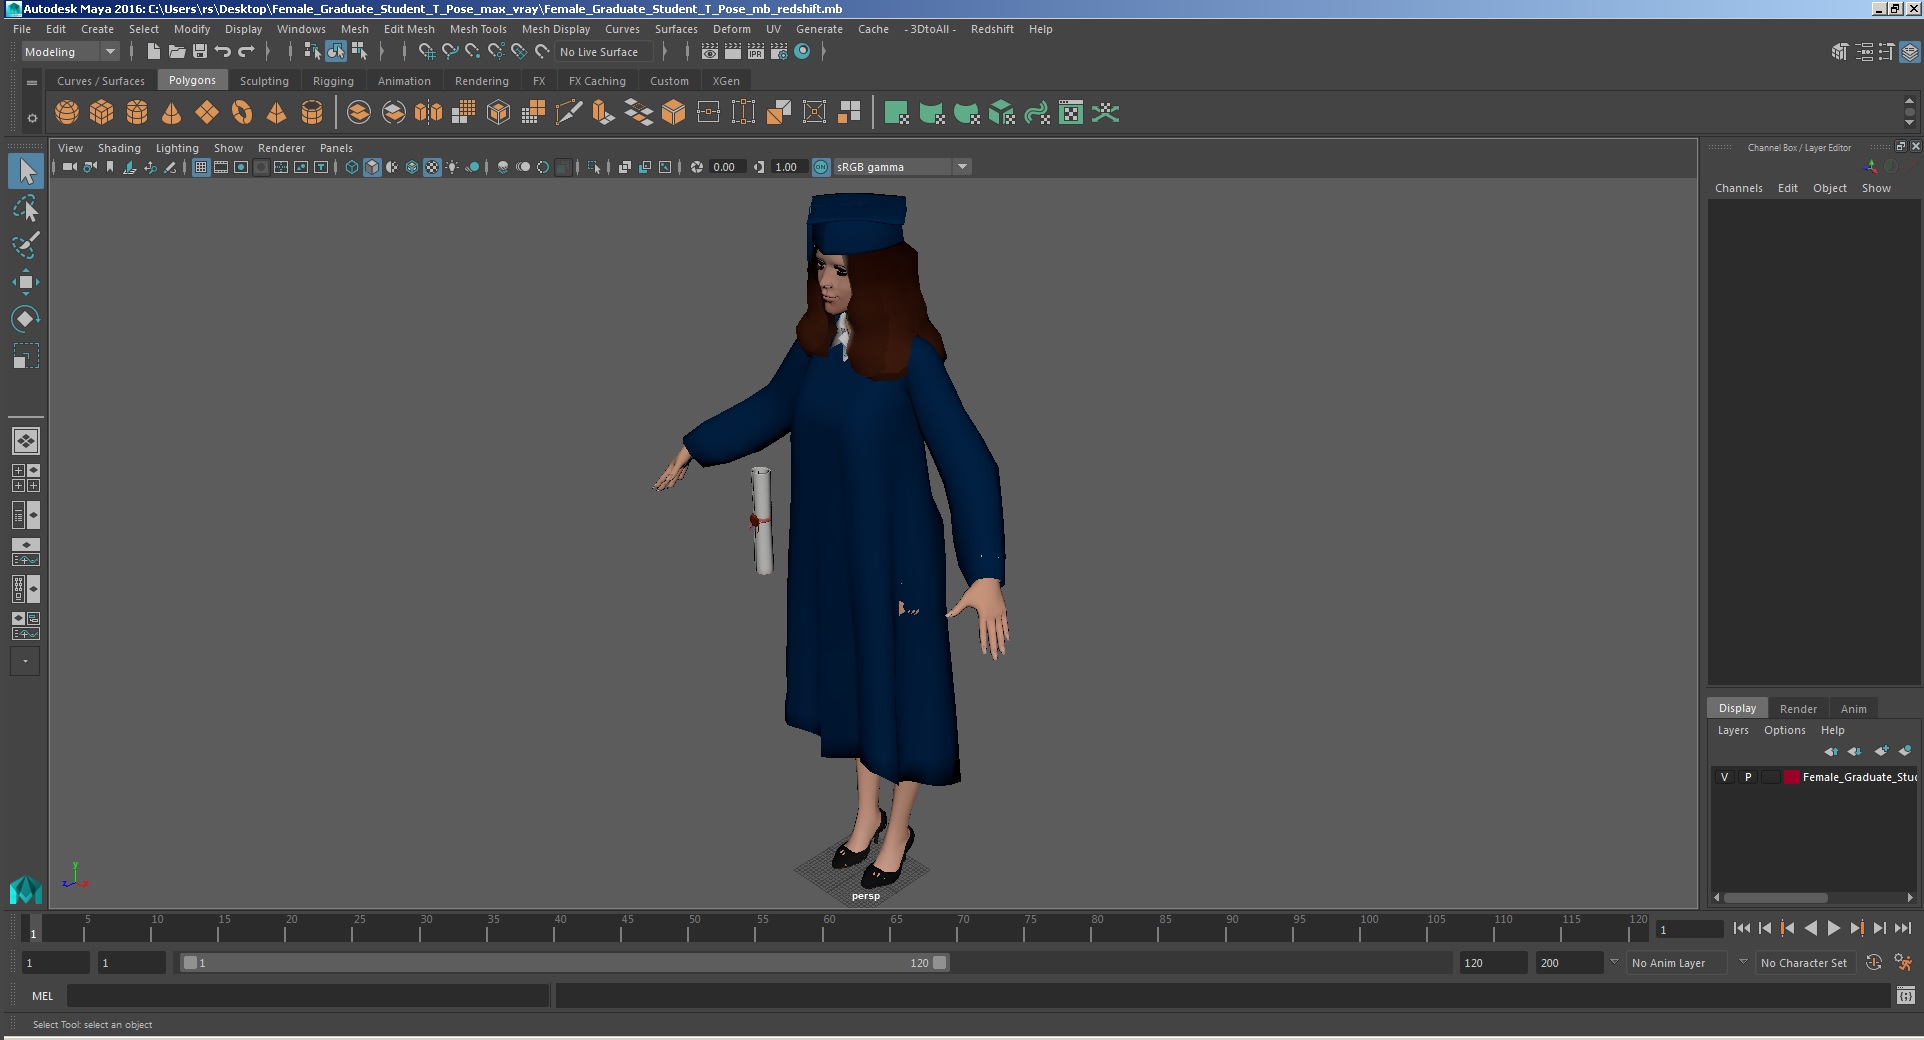Toggle Auto Keyframe button

coord(1874,962)
